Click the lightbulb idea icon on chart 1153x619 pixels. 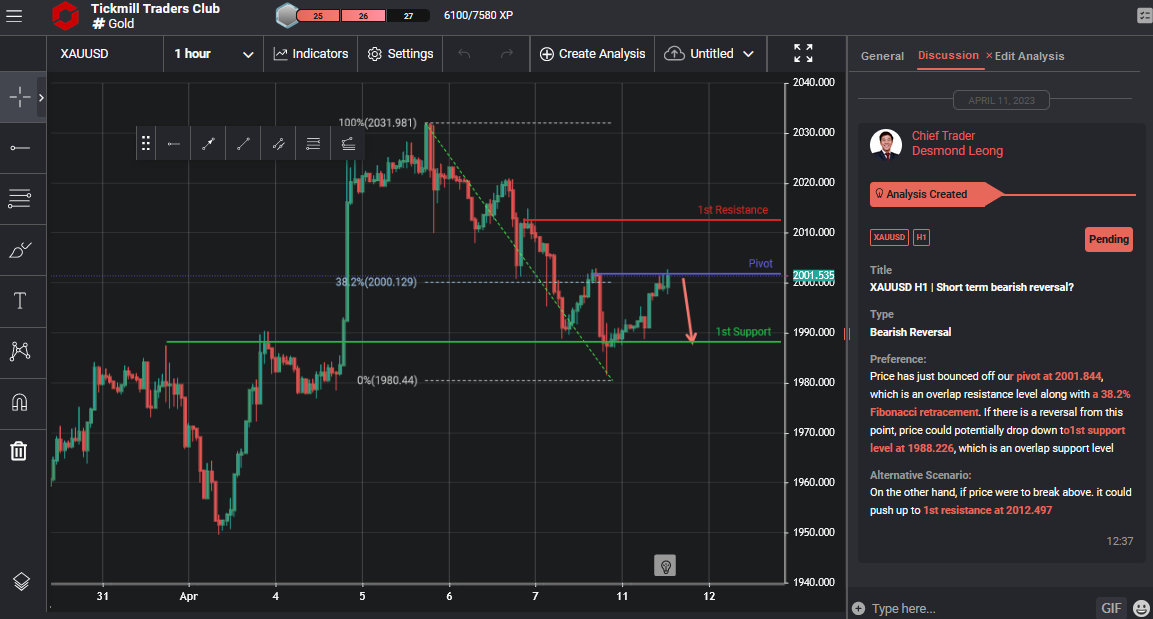pos(665,565)
